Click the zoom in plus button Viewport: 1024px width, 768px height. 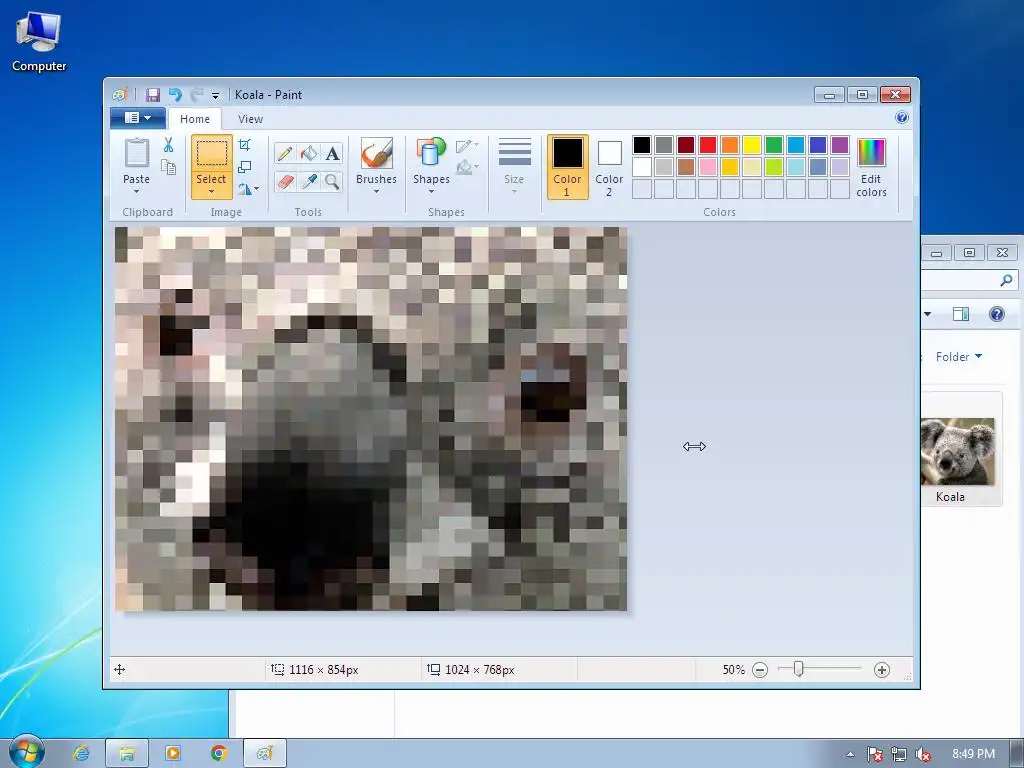(882, 670)
